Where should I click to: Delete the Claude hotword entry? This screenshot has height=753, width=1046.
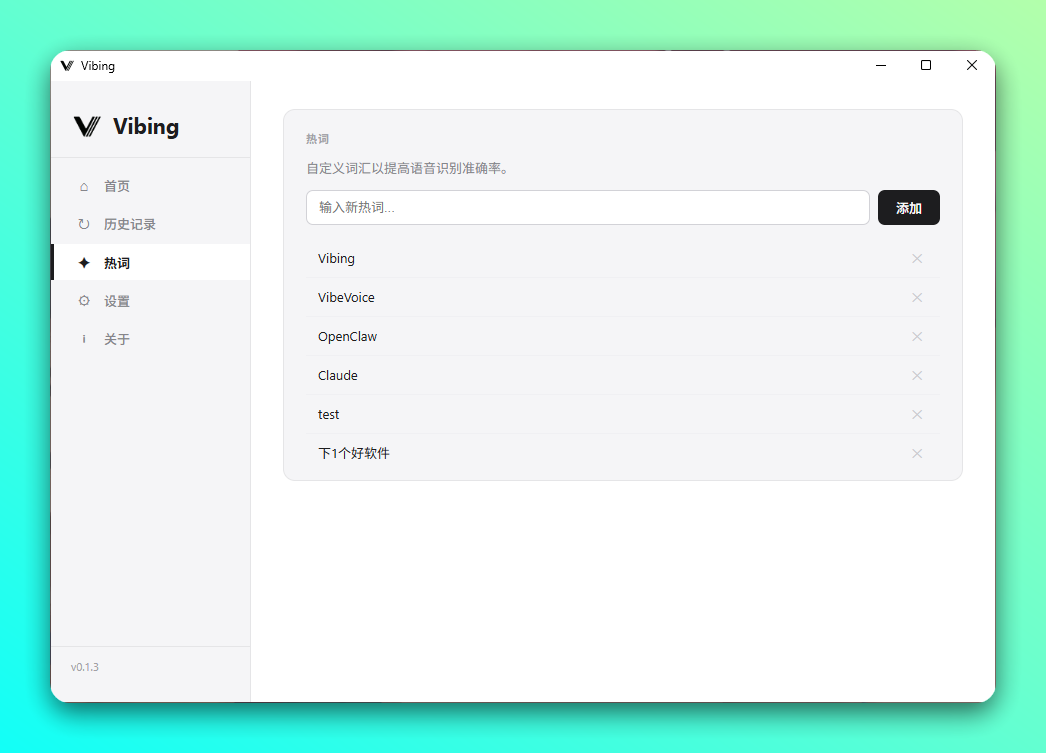click(x=917, y=375)
